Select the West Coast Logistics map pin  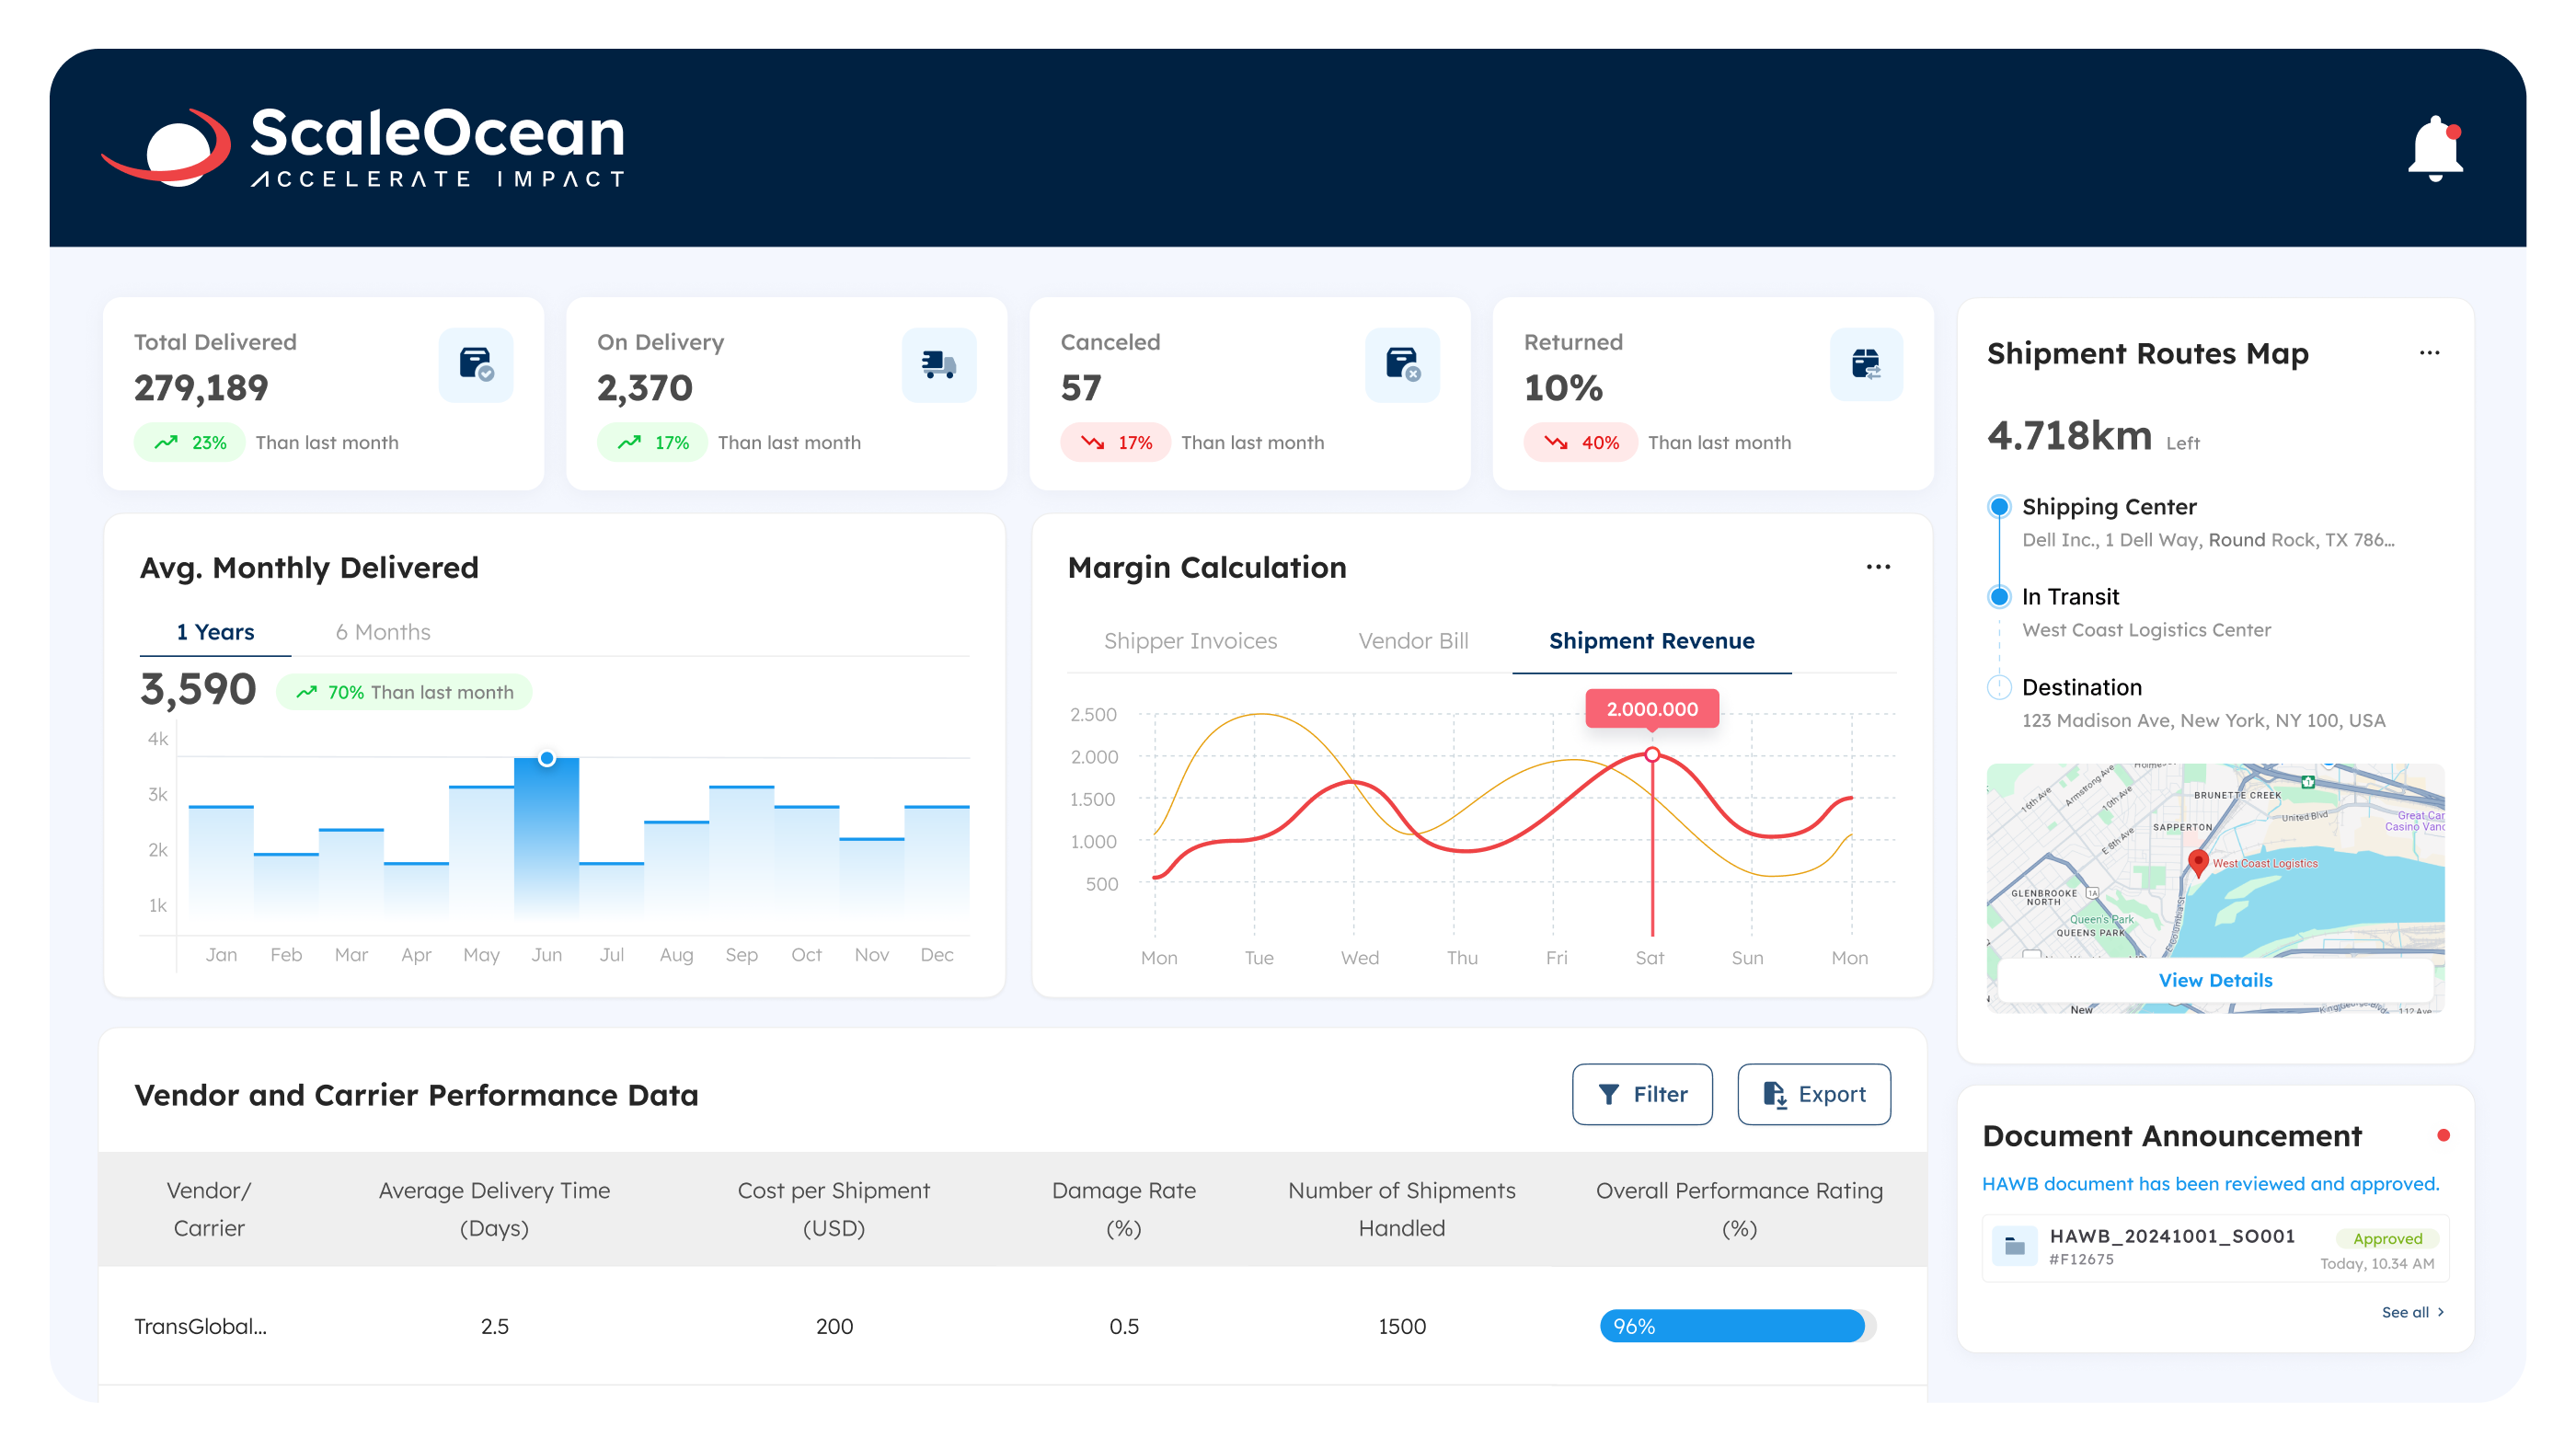2197,863
